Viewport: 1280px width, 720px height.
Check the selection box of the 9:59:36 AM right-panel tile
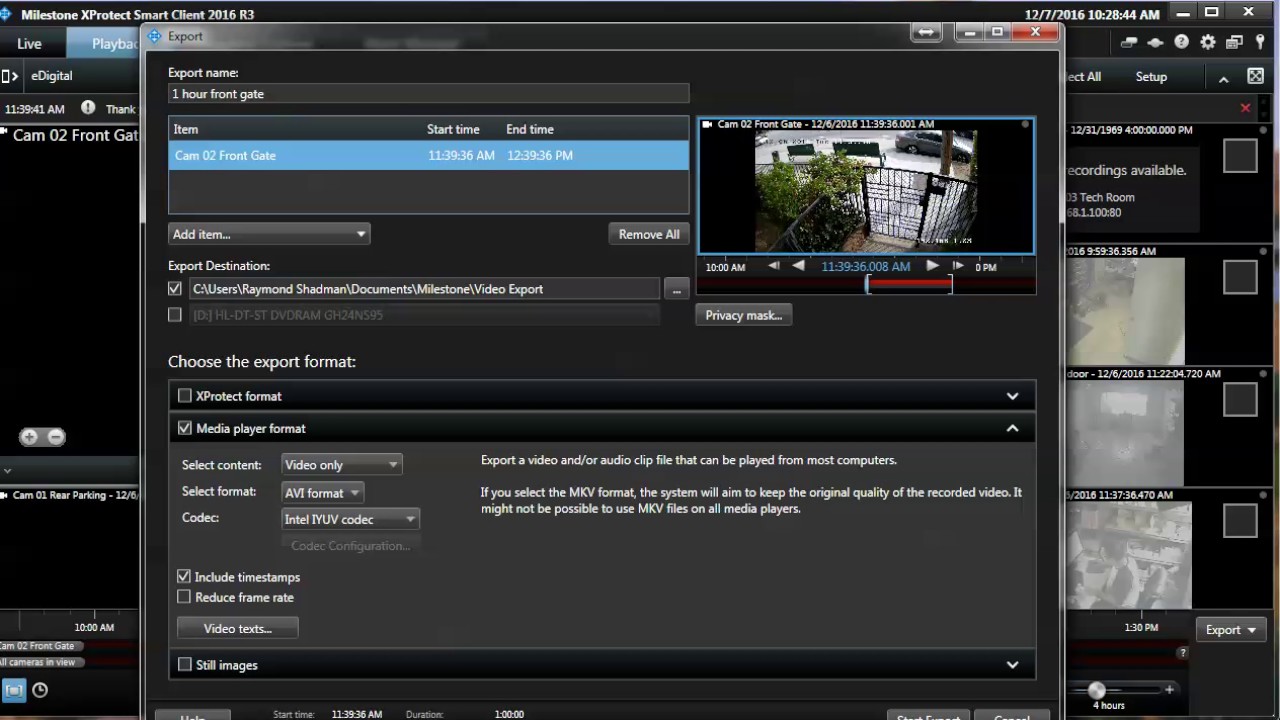pos(1240,278)
